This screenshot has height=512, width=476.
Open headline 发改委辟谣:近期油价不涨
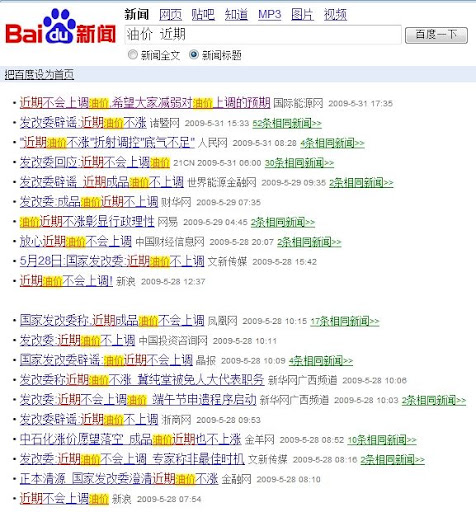(83, 123)
